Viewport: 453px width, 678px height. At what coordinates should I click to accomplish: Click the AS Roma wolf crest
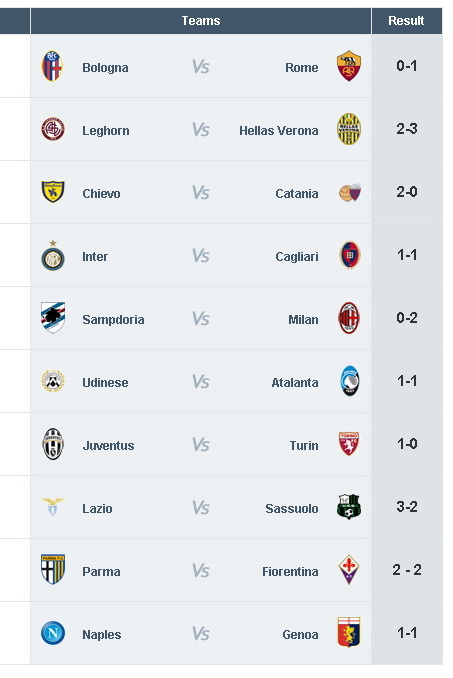click(x=349, y=66)
